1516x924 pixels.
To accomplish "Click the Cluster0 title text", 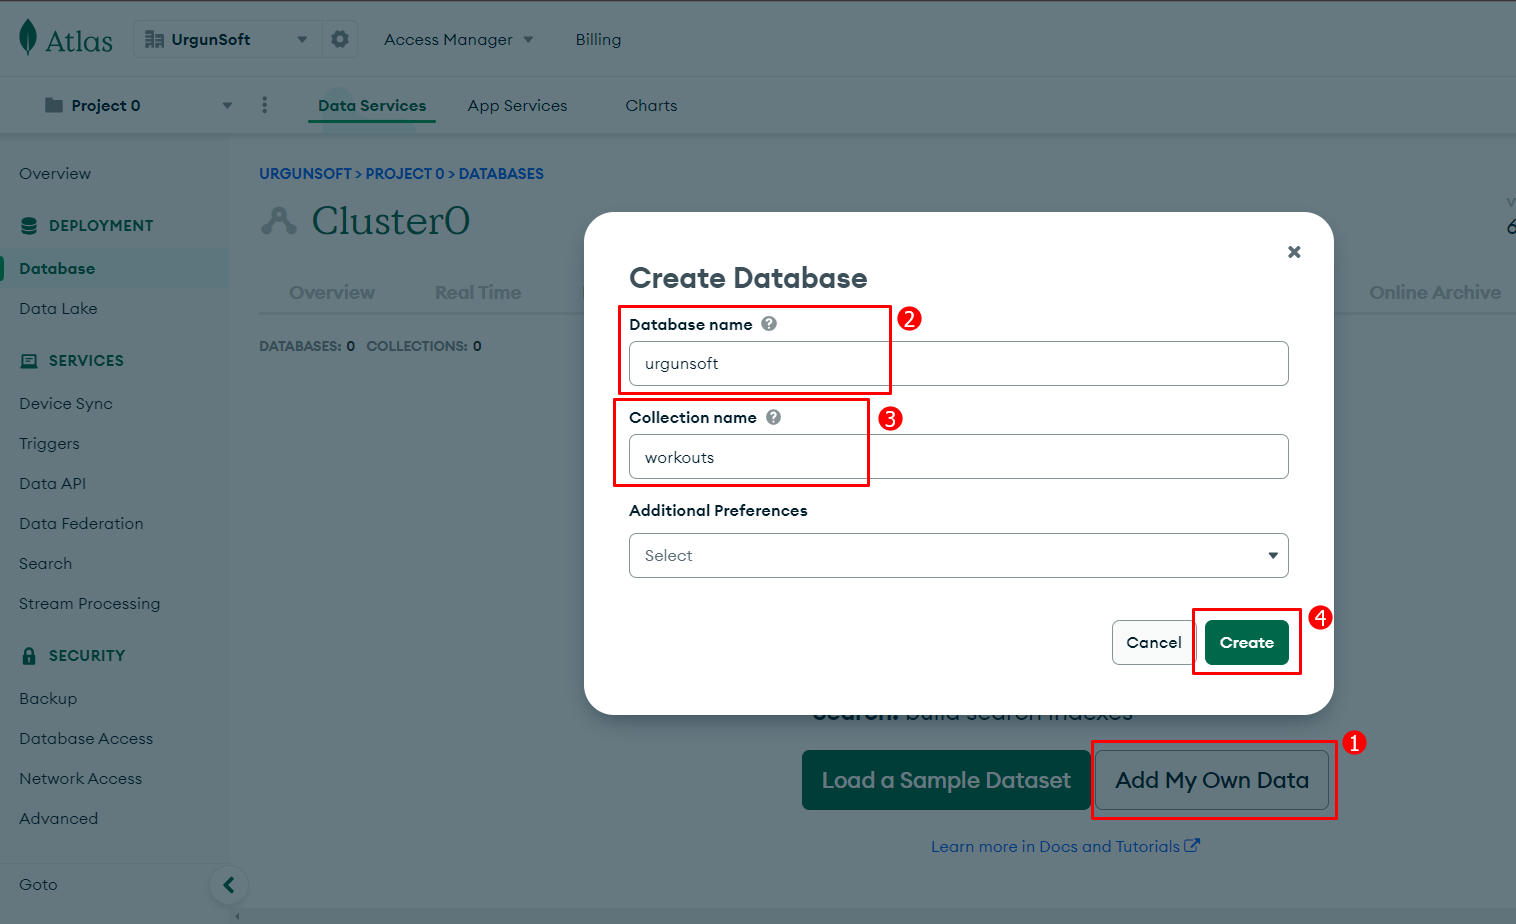I will (x=391, y=221).
